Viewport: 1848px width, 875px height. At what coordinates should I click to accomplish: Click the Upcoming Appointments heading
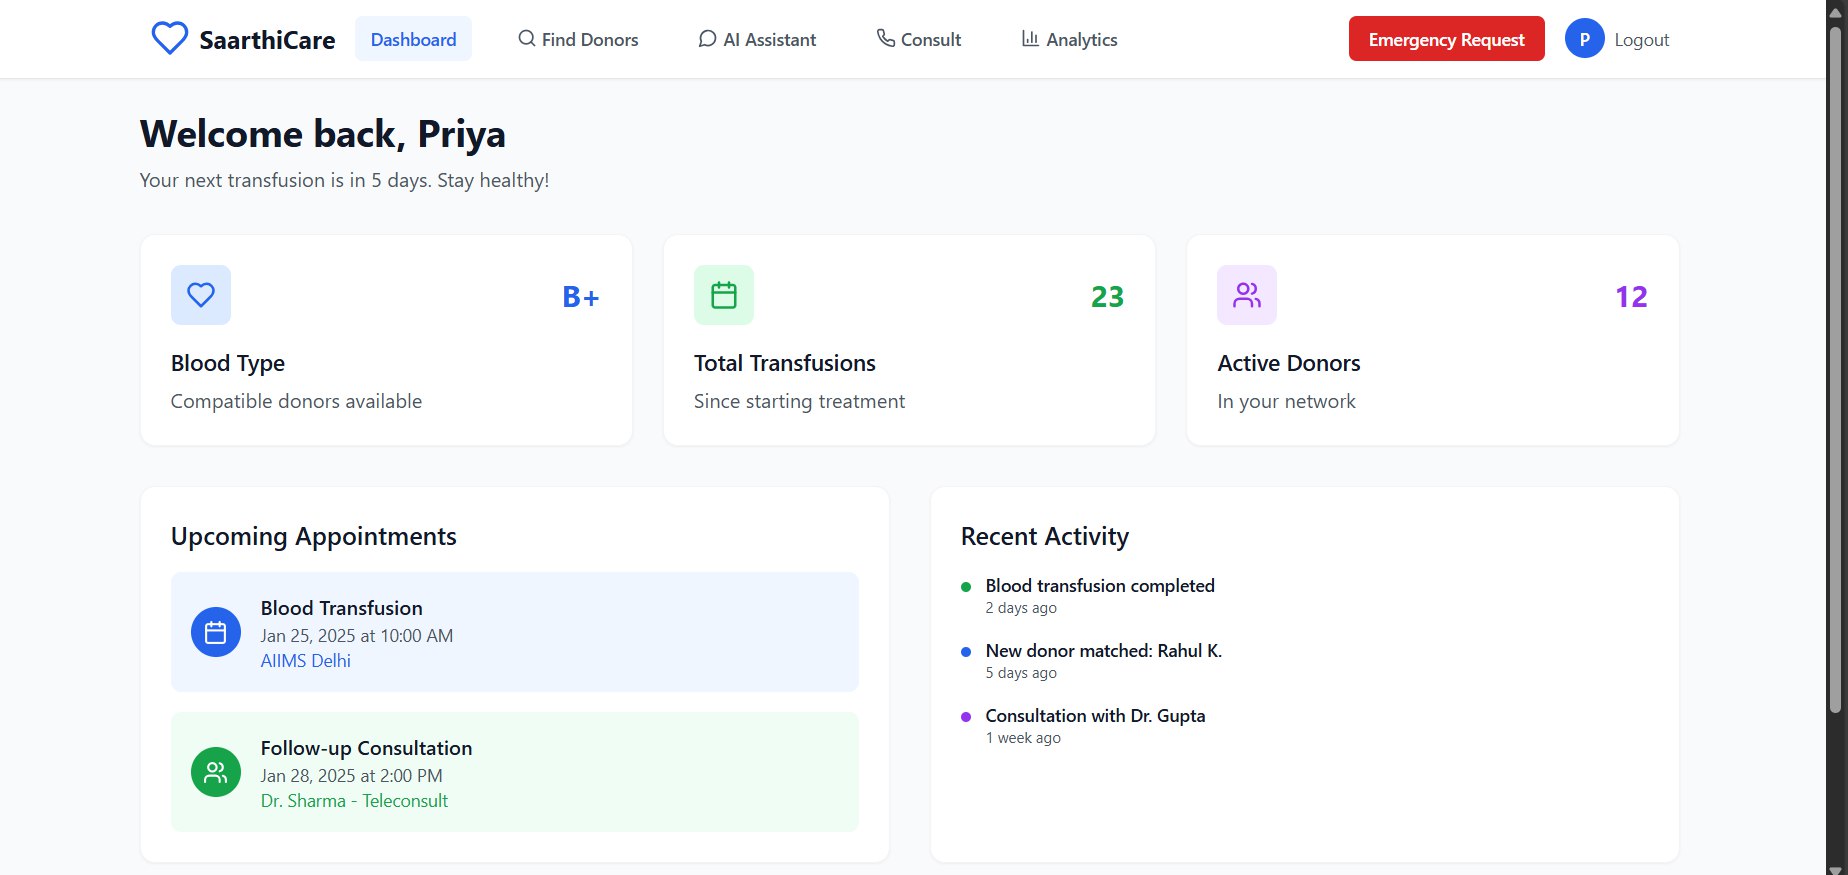[314, 537]
